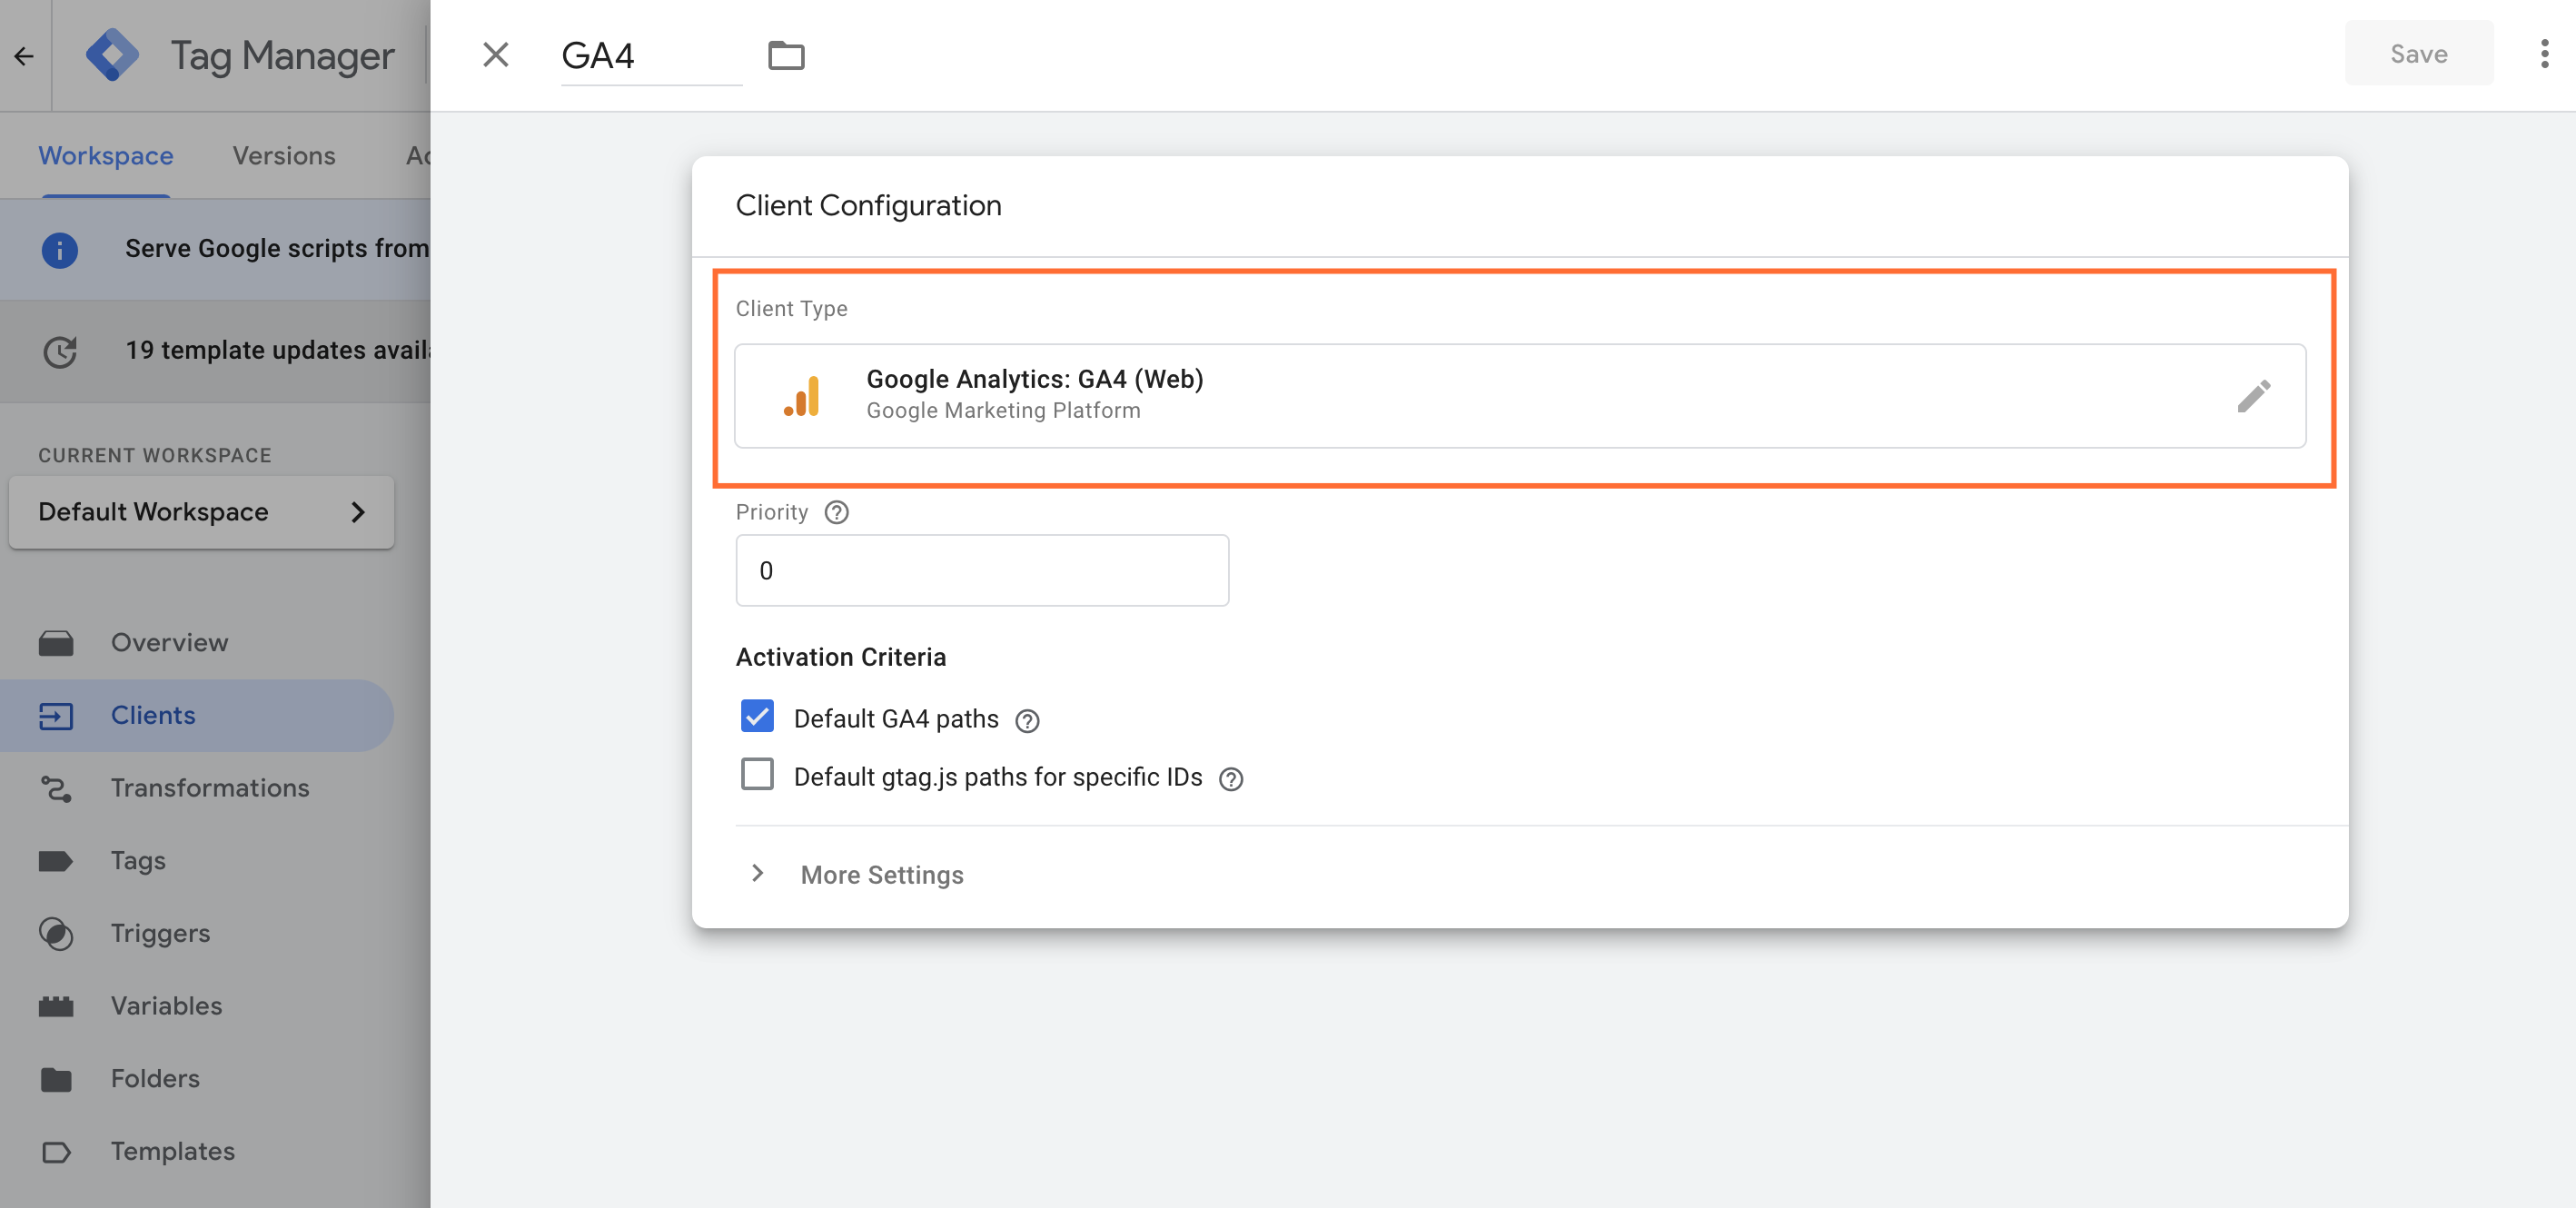Click the back arrow icon
The image size is (2576, 1208).
[24, 56]
